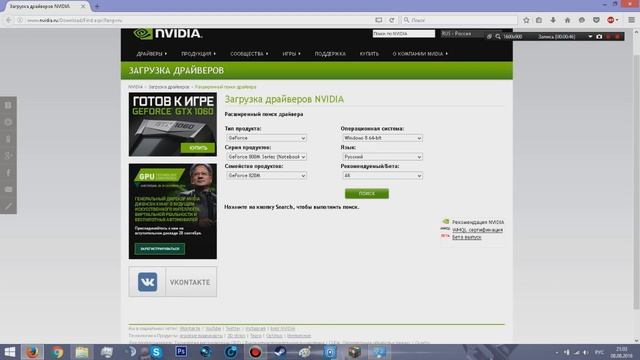Open the ДРАЙВЕРЫ menu
This screenshot has width=640, height=360.
(x=152, y=54)
